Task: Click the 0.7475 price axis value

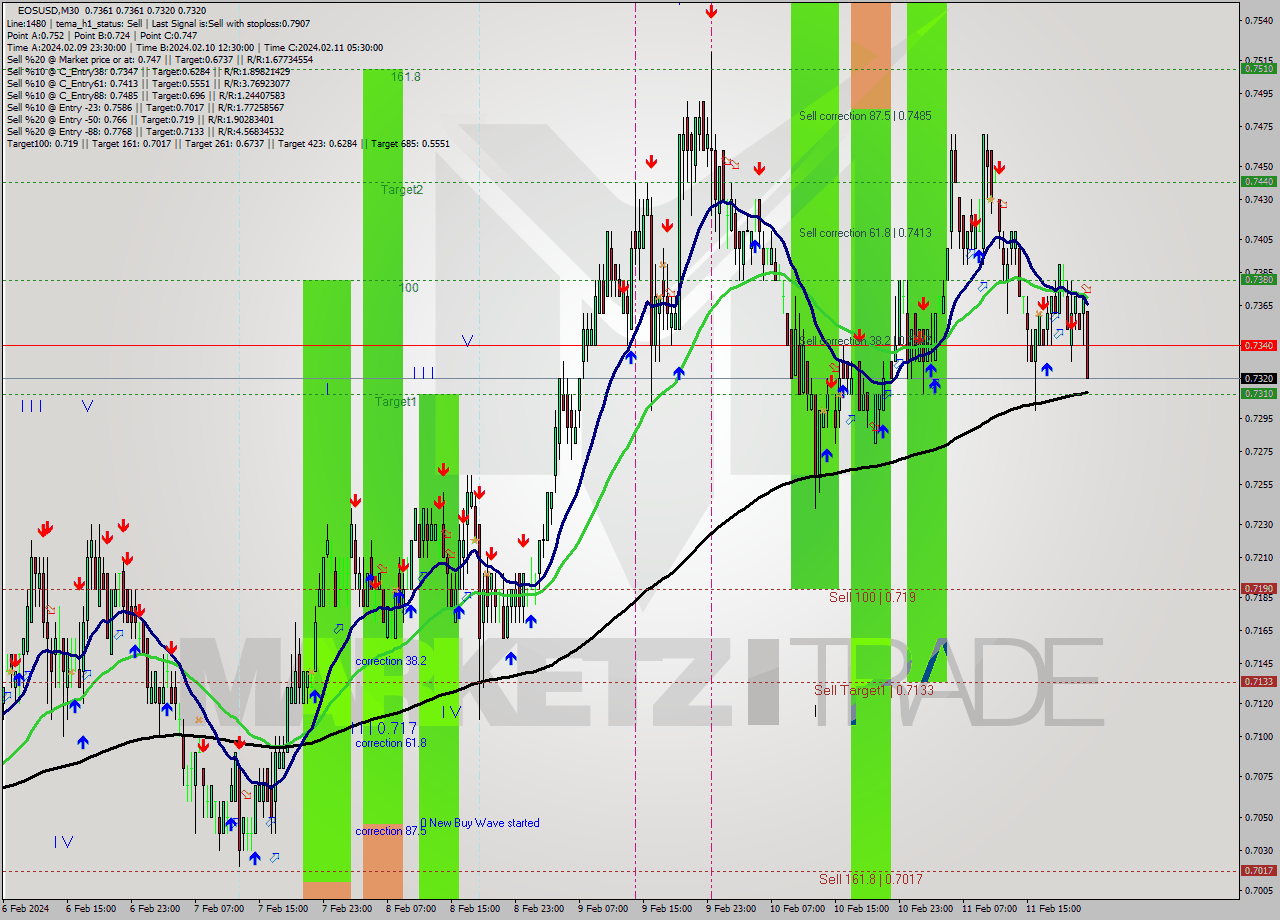Action: tap(1259, 126)
